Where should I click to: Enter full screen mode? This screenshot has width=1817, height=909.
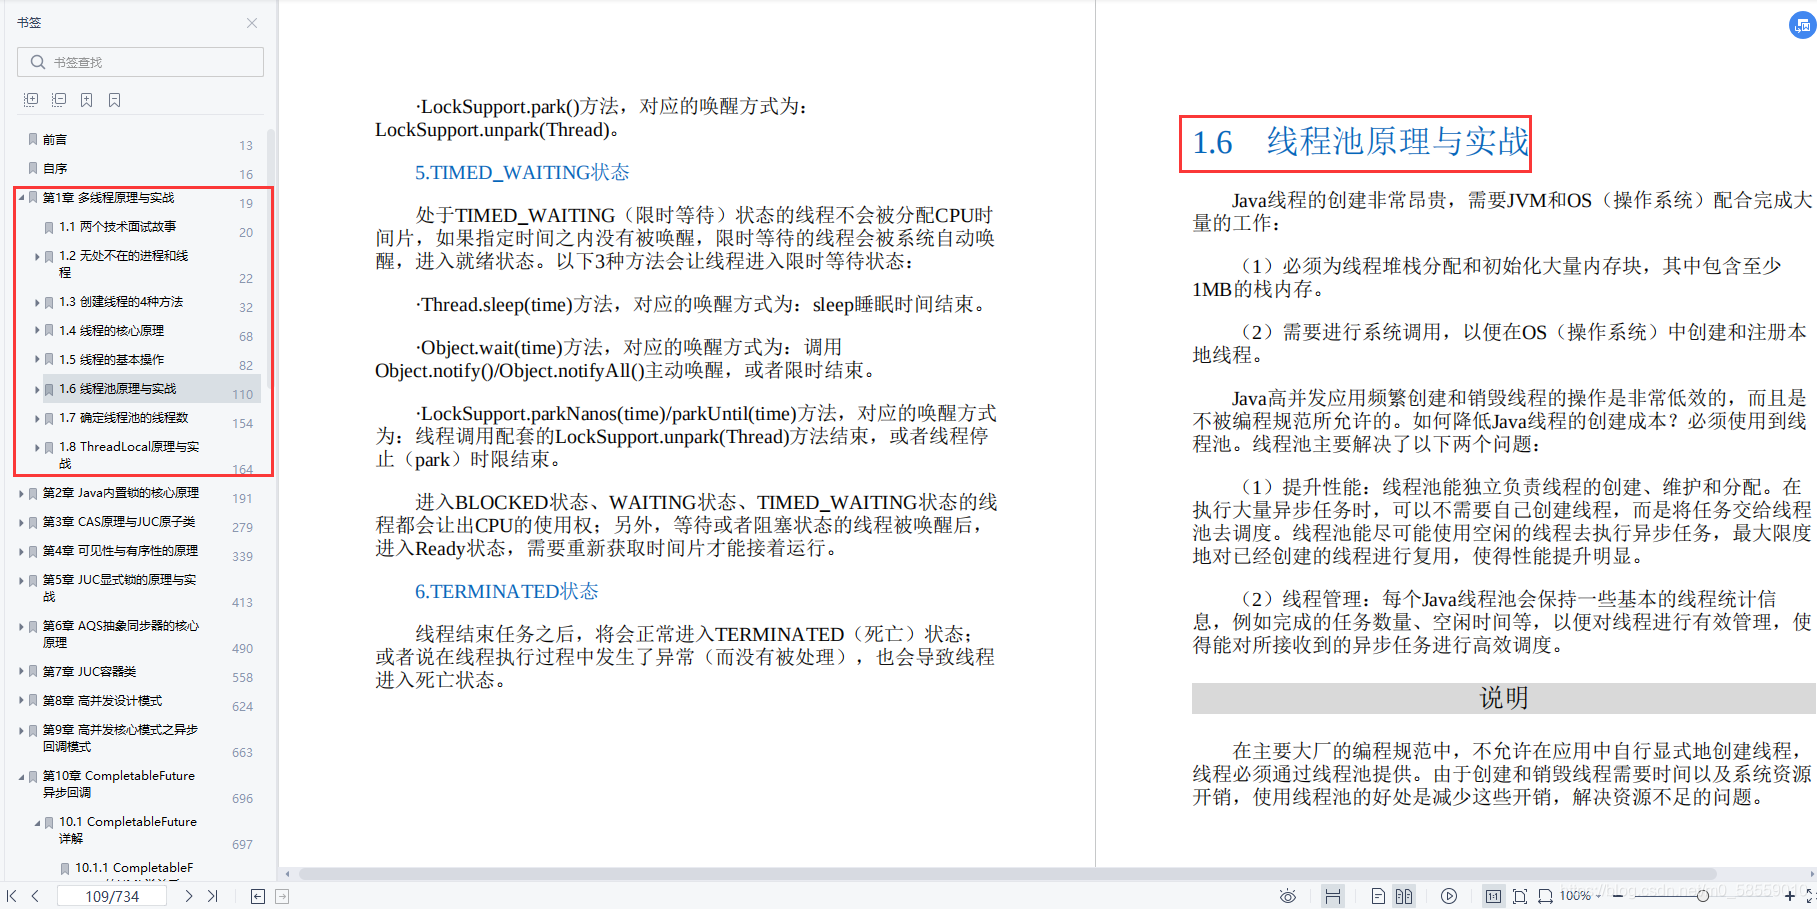[1810, 896]
